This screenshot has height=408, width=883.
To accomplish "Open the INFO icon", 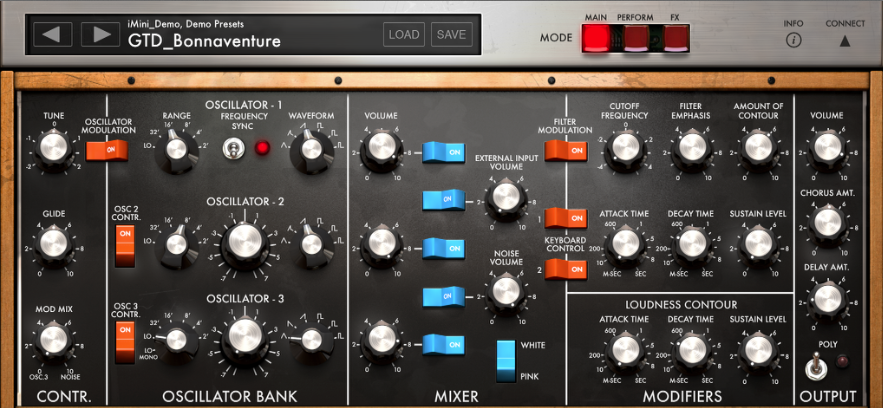I will [793, 41].
